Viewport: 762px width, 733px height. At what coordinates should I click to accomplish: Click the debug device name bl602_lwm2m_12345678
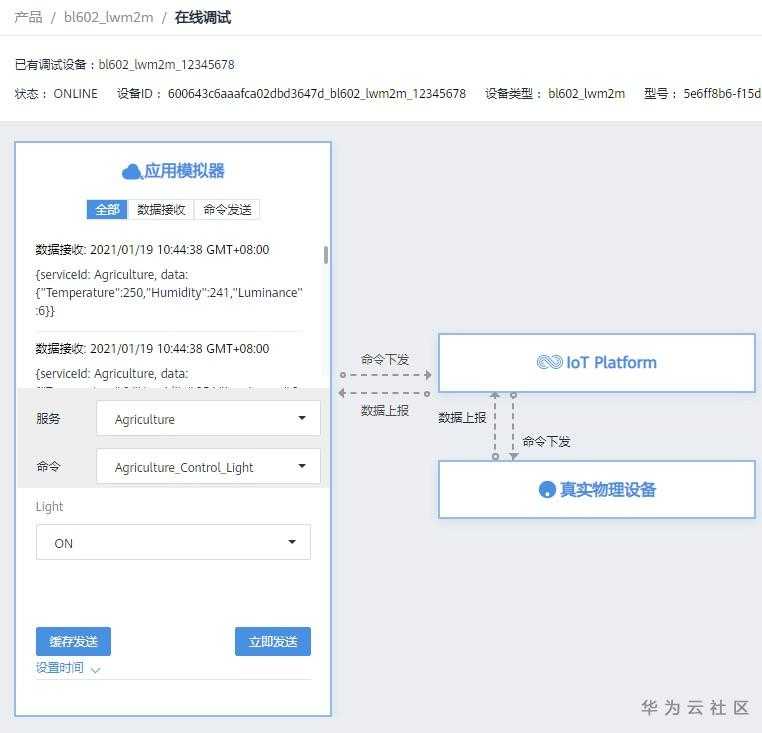coord(166,65)
